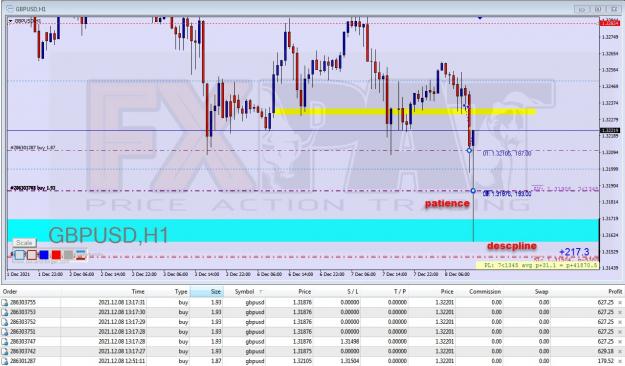Select order icon for order 286303742
This screenshot has height=366, width=625.
point(5,351)
